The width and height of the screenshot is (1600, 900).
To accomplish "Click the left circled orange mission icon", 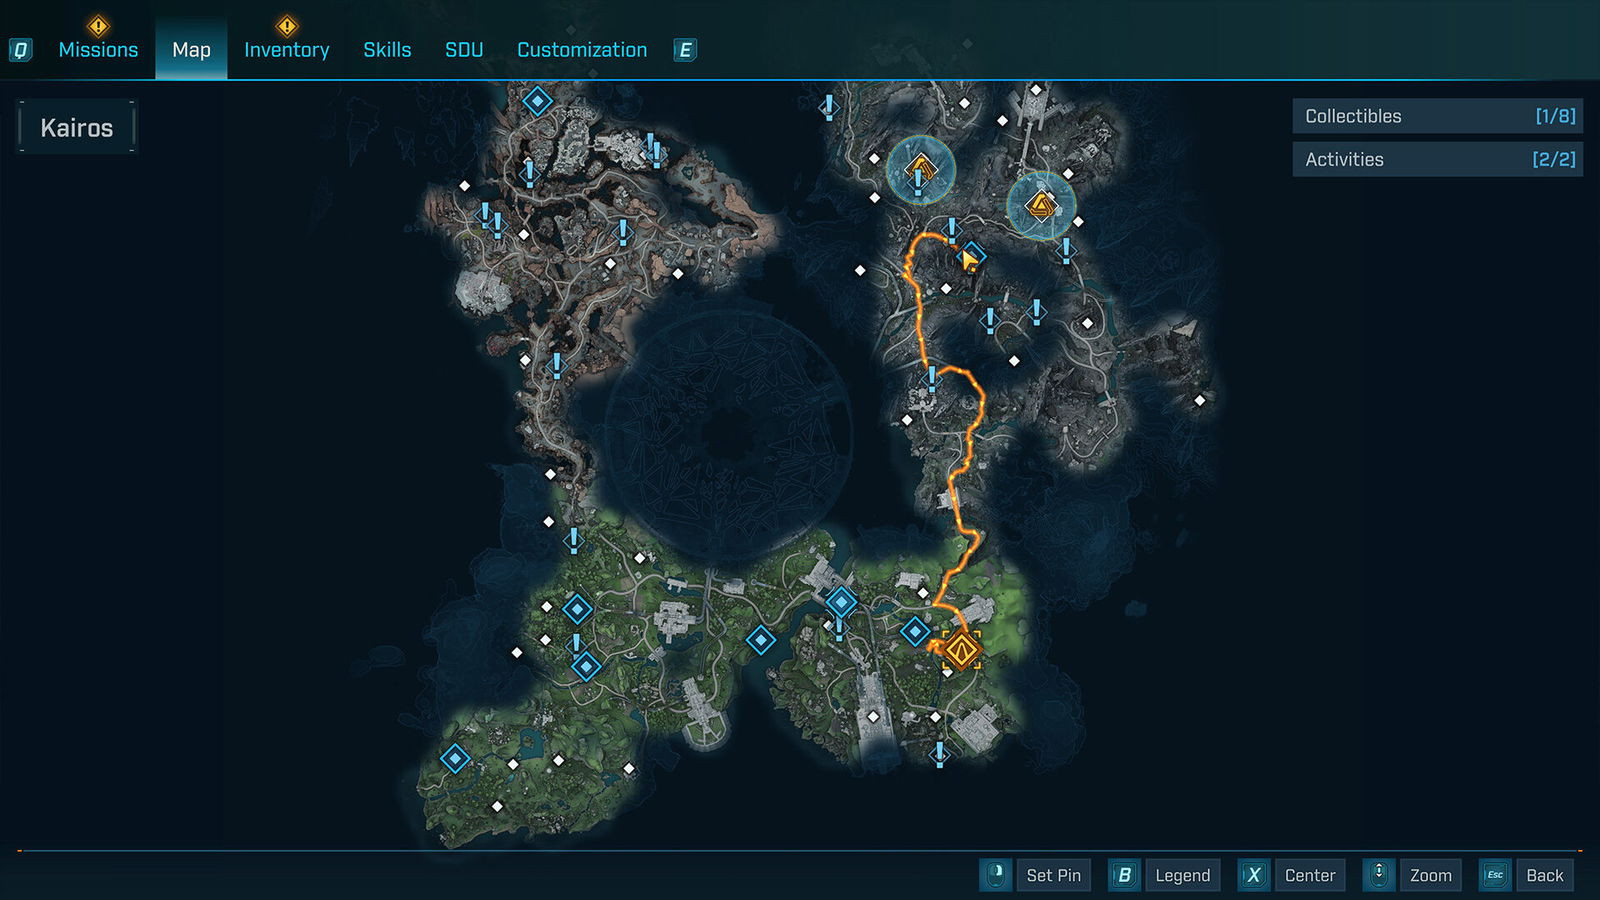I will pos(921,169).
